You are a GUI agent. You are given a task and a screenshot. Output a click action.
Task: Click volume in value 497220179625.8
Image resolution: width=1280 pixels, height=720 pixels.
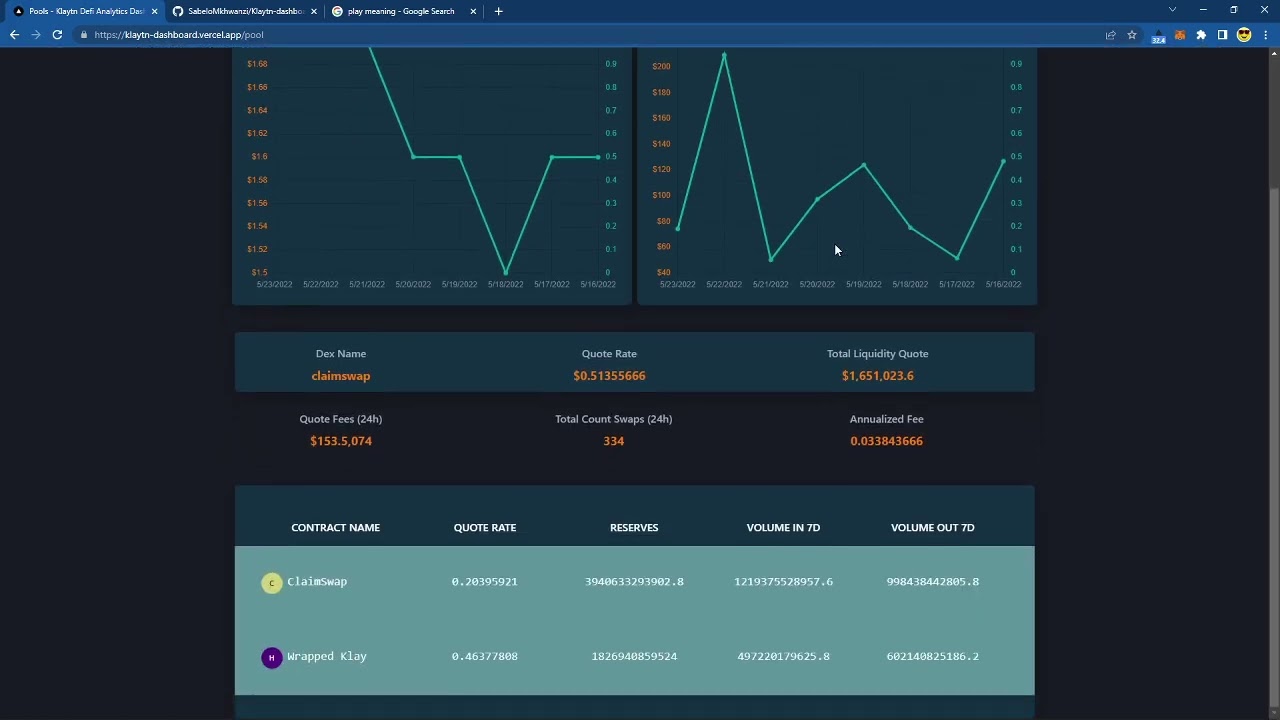(783, 656)
